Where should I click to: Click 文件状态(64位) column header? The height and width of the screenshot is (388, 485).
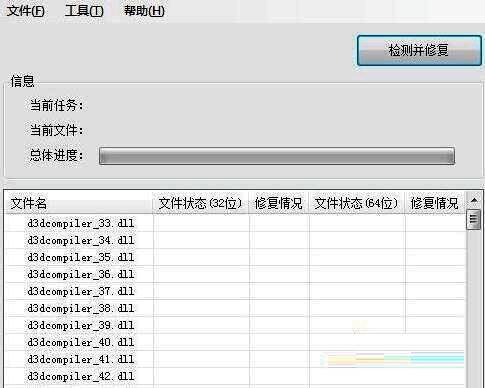pos(357,203)
